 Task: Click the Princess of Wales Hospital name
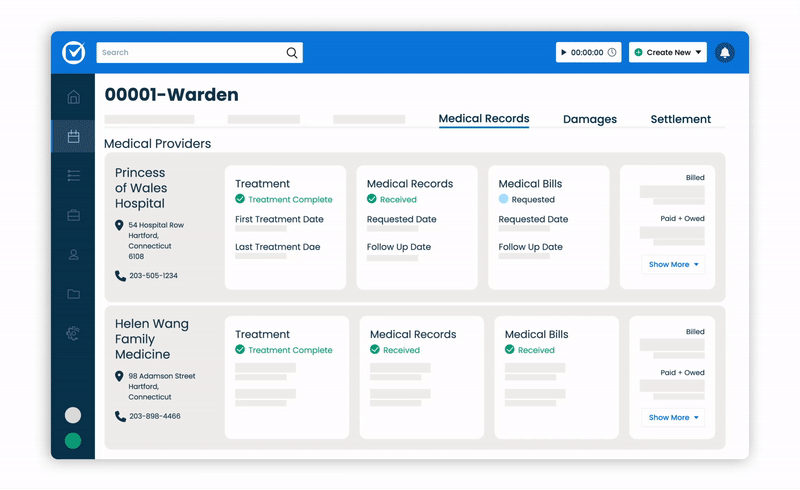[x=141, y=188]
